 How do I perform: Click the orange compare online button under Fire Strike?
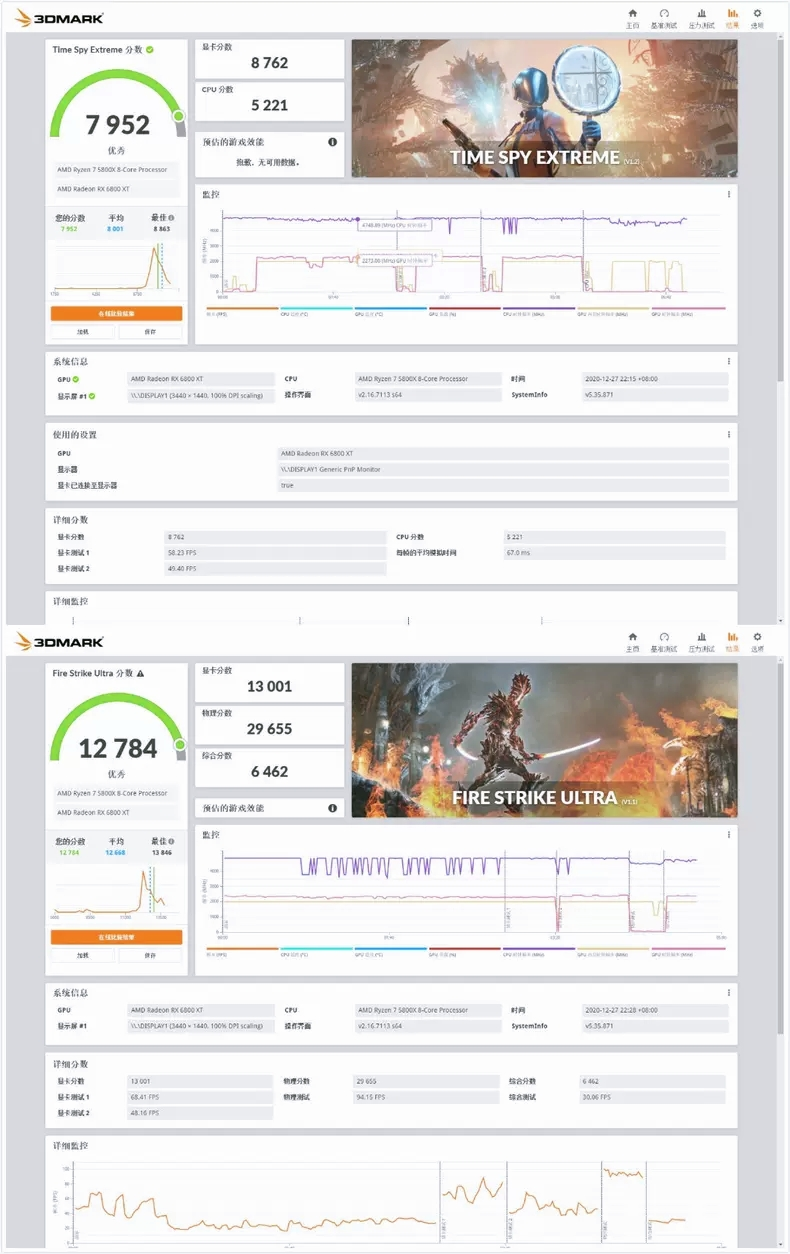(x=116, y=937)
